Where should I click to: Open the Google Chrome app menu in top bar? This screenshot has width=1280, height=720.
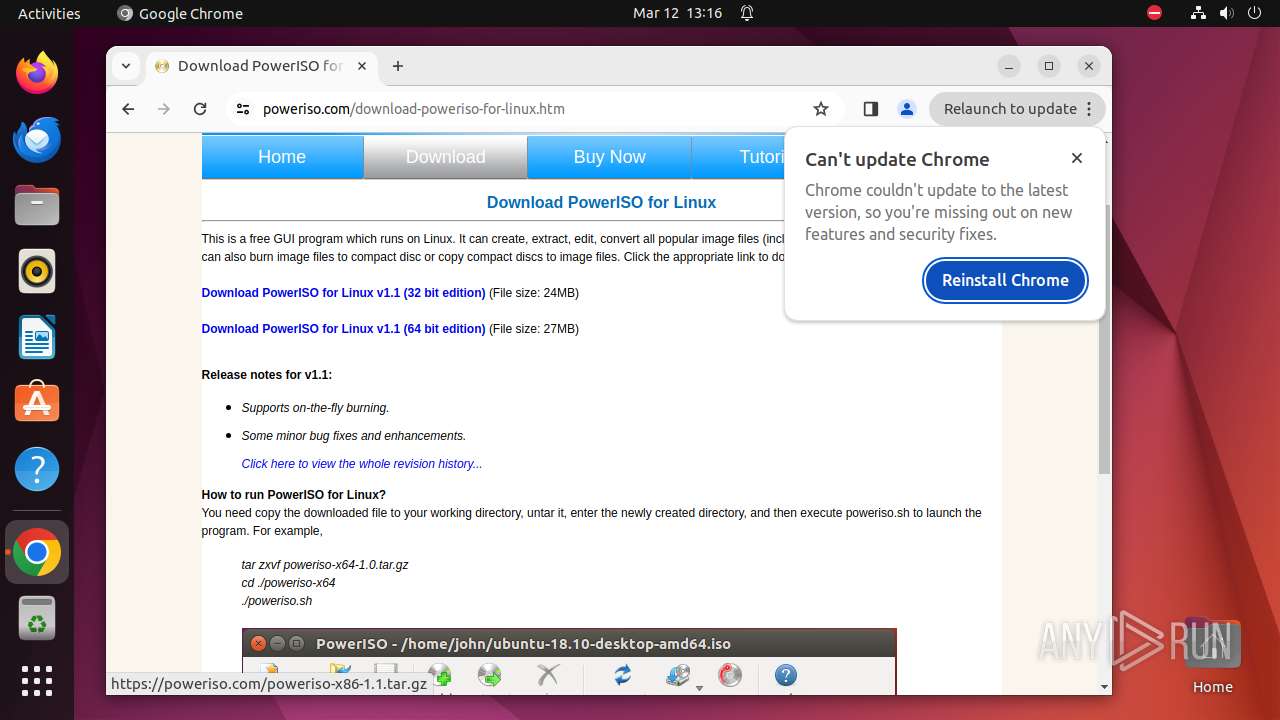(180, 13)
